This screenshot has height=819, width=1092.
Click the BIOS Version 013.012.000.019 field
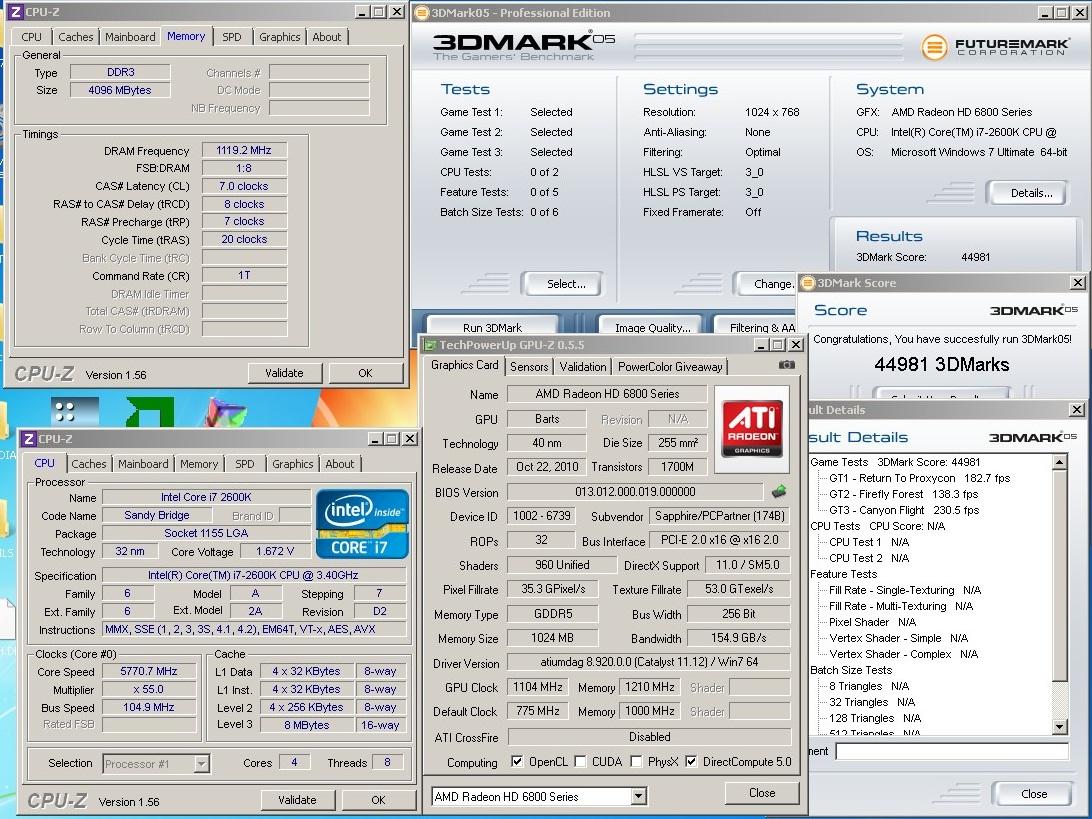coord(635,492)
